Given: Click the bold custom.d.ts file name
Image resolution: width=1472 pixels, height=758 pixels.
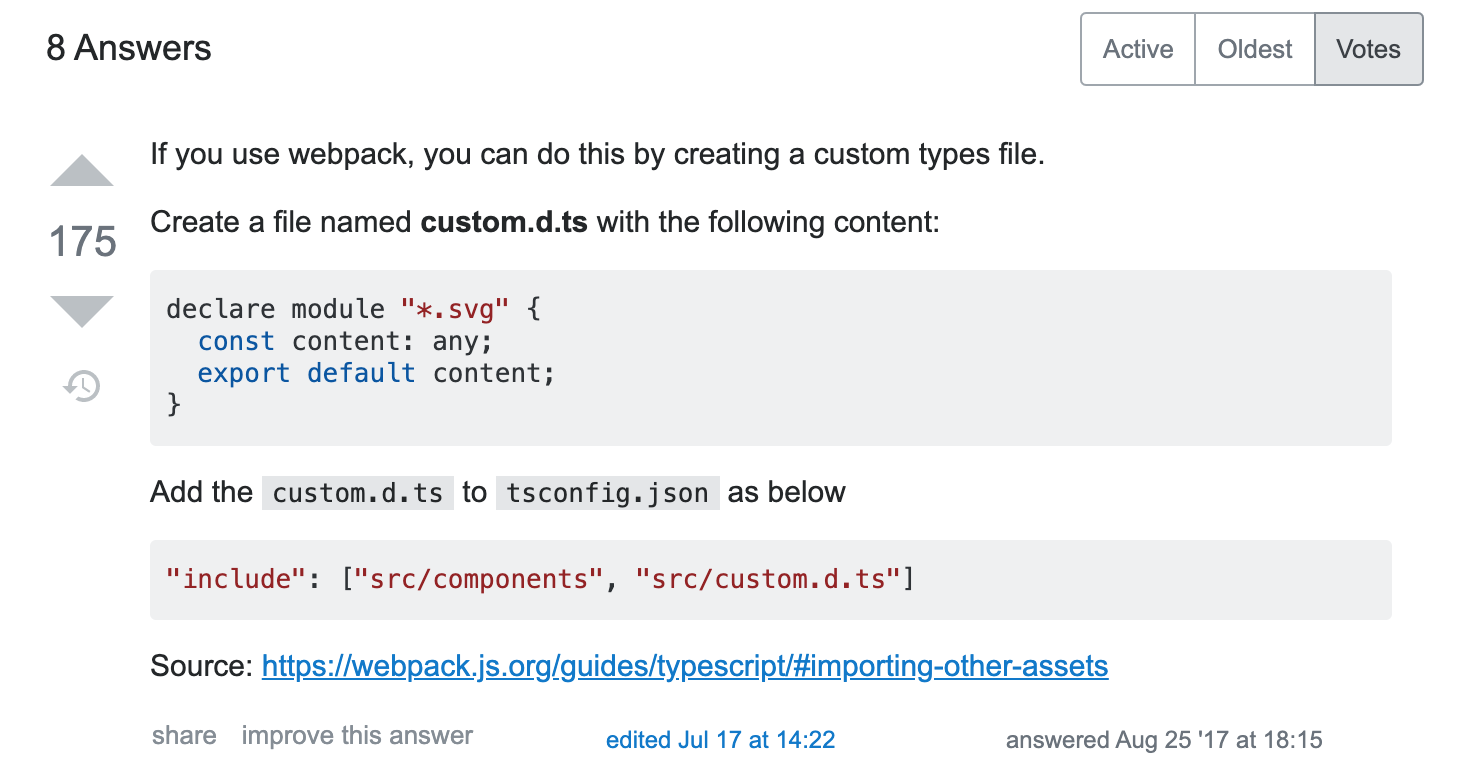Looking at the screenshot, I should pyautogui.click(x=504, y=221).
